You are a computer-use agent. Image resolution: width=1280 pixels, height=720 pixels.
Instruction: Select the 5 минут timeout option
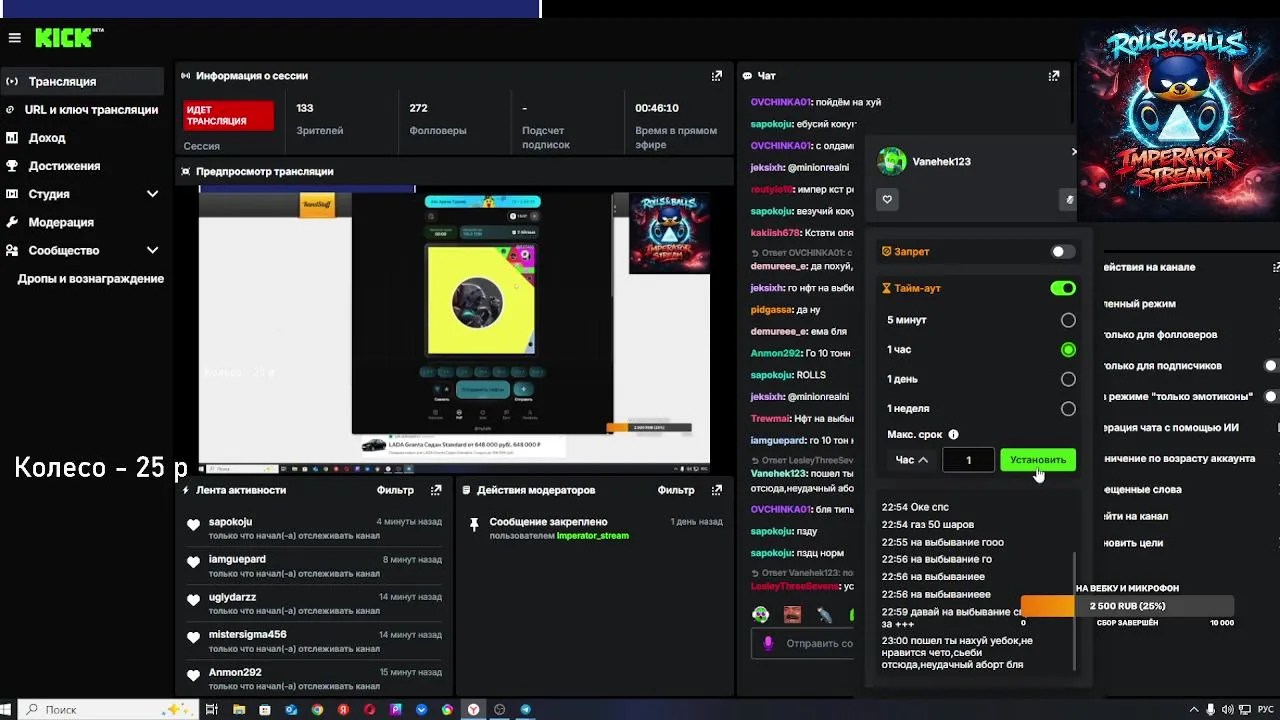click(x=1068, y=320)
